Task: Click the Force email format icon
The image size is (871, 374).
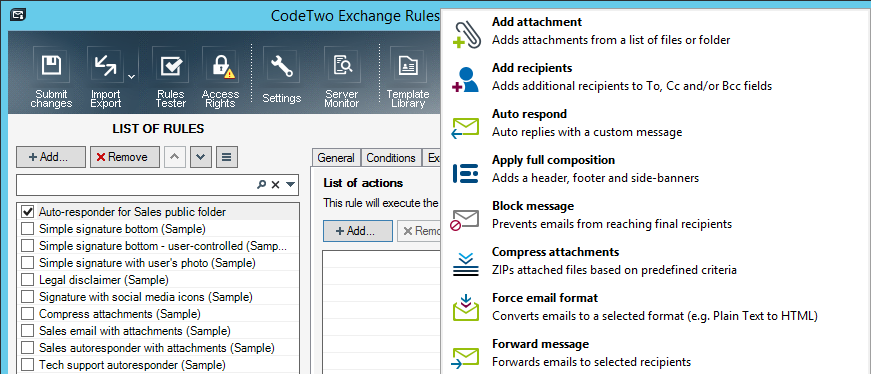Action: click(x=465, y=308)
